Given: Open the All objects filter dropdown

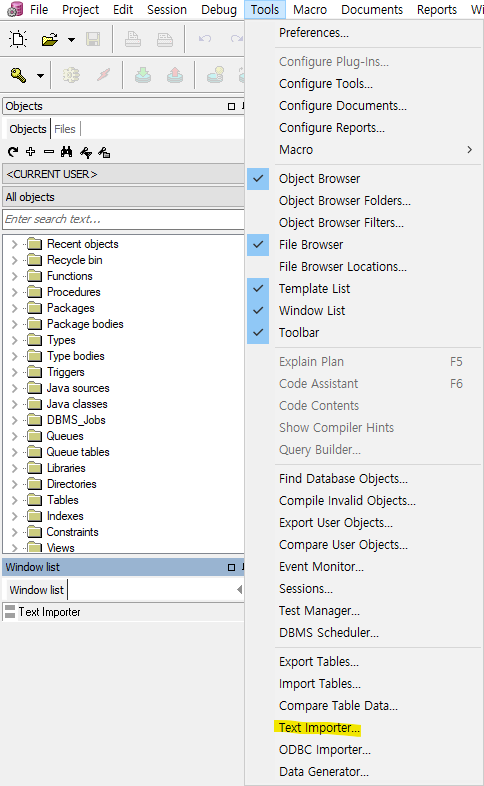Looking at the screenshot, I should pyautogui.click(x=123, y=197).
